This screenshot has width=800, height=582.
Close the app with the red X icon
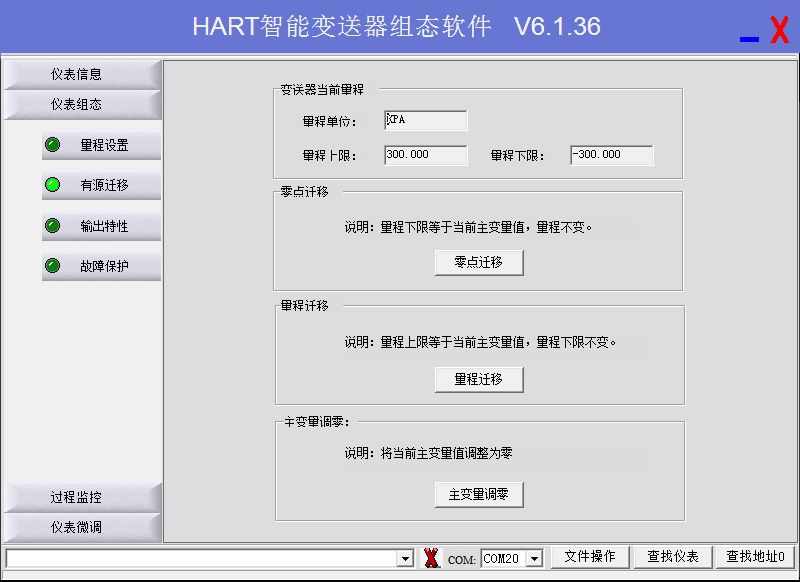(x=779, y=30)
